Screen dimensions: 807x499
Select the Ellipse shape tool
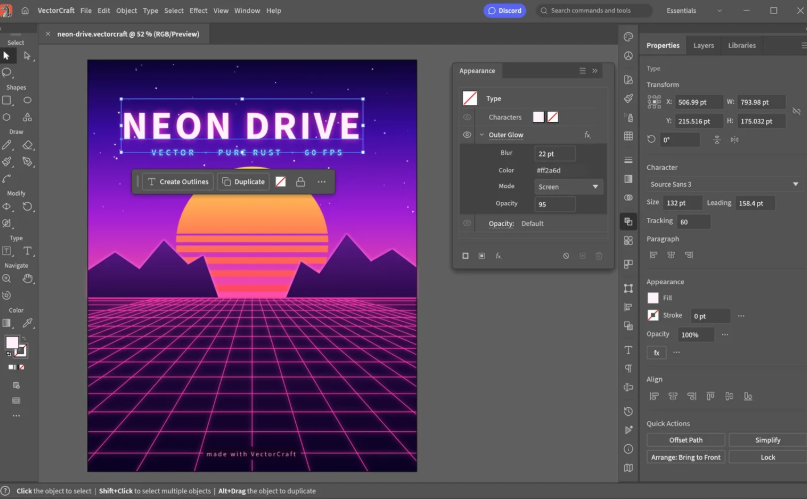pyautogui.click(x=27, y=100)
